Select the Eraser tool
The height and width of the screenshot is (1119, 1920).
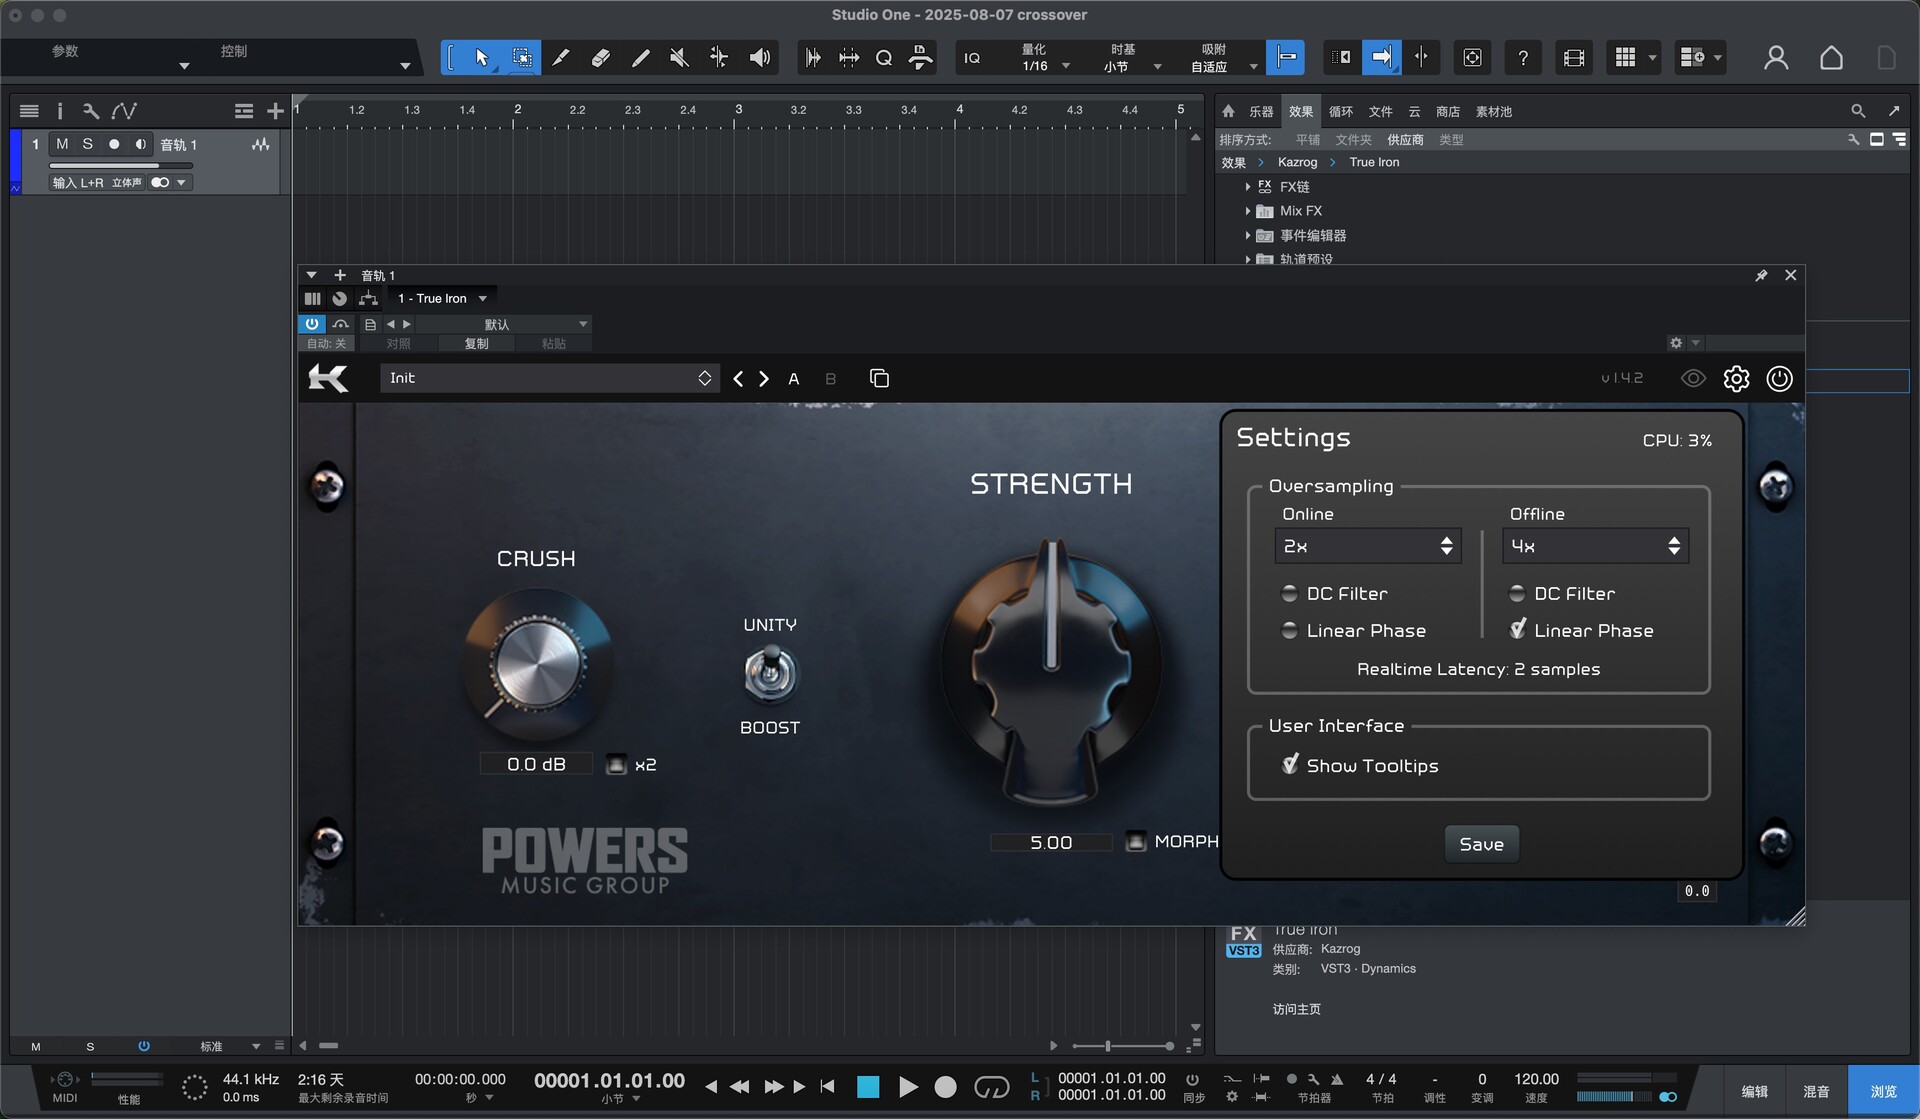click(600, 58)
